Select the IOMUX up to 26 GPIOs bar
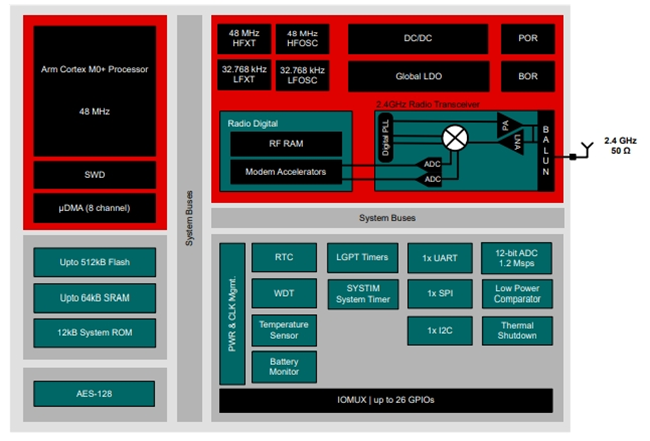The image size is (650, 441). (x=386, y=400)
